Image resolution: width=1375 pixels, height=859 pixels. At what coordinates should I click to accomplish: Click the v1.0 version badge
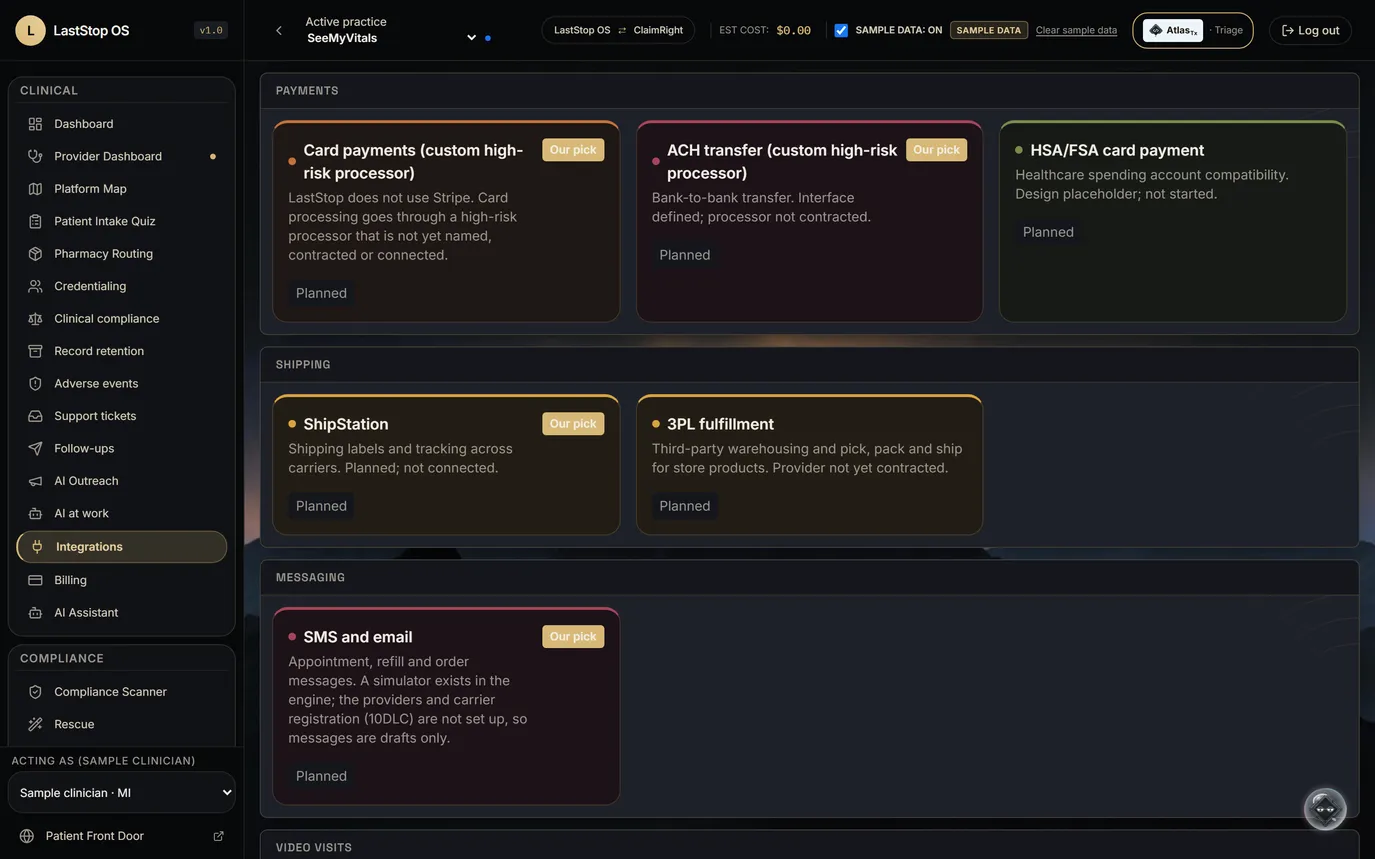(x=211, y=30)
